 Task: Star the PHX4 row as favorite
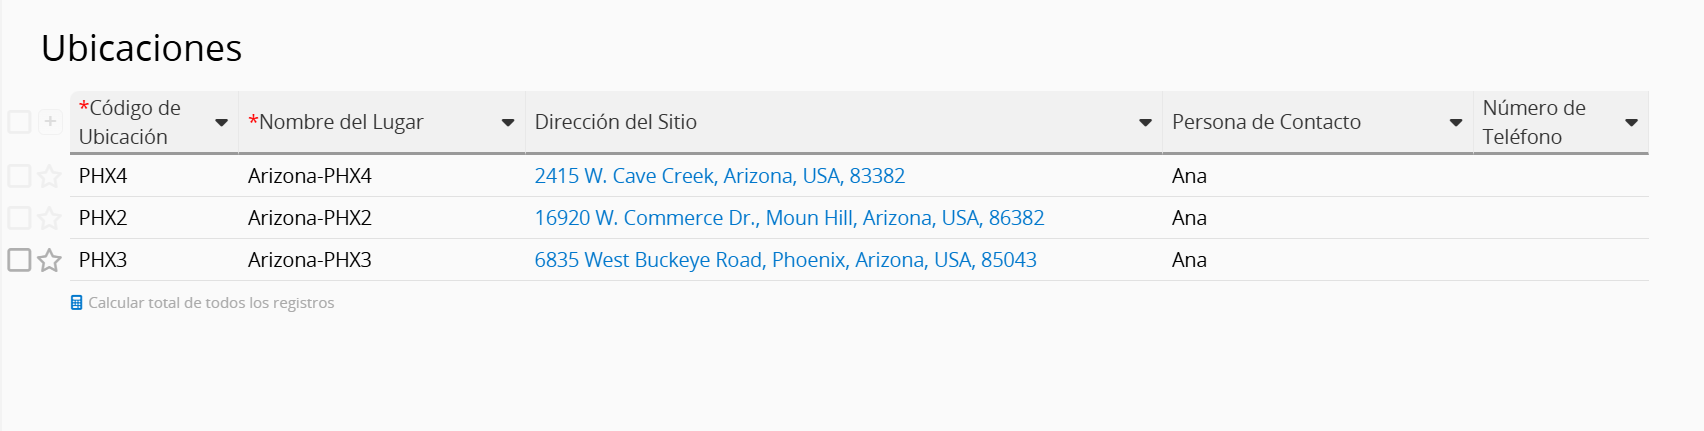click(49, 177)
